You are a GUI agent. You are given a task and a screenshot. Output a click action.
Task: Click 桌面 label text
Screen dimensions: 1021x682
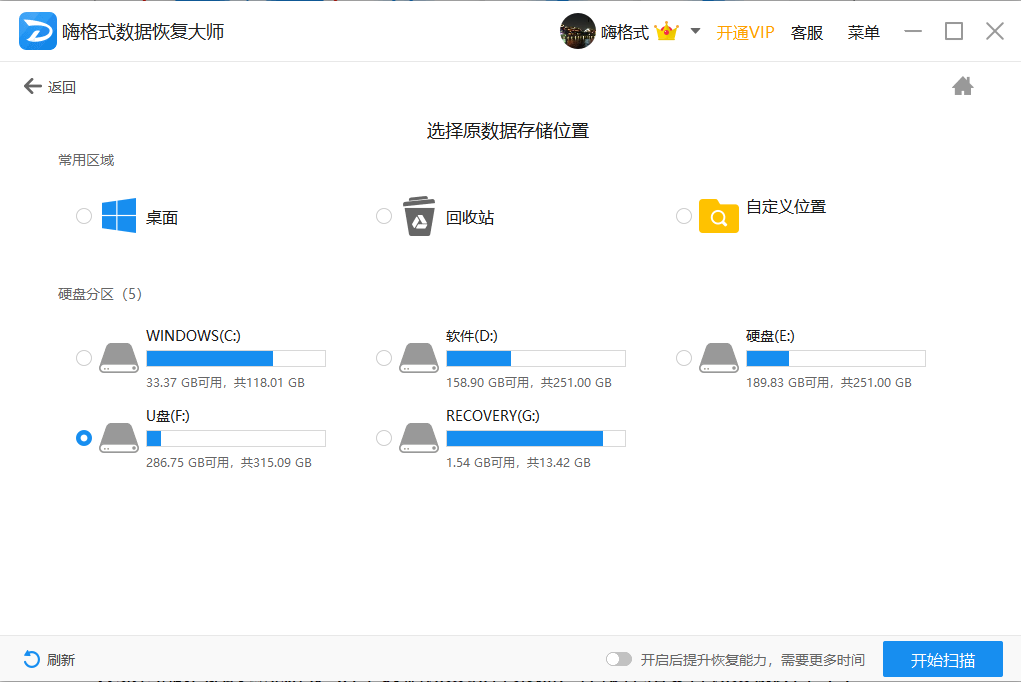pyautogui.click(x=161, y=218)
